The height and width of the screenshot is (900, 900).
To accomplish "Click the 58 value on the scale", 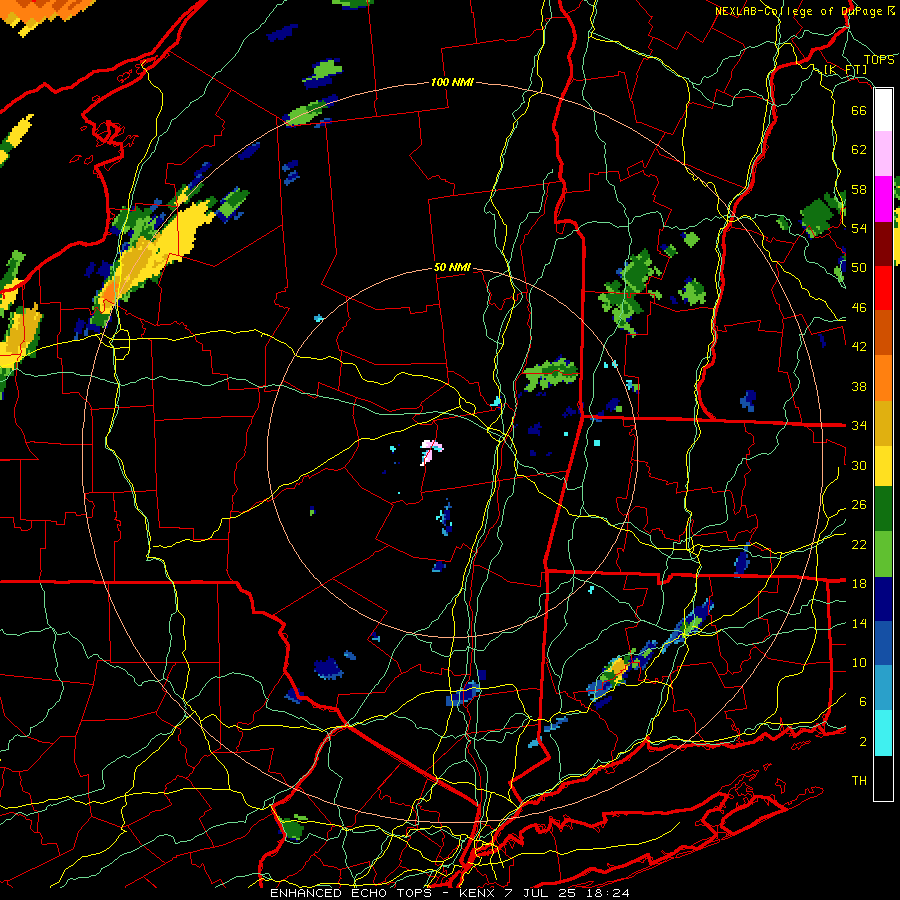I will pos(859,189).
